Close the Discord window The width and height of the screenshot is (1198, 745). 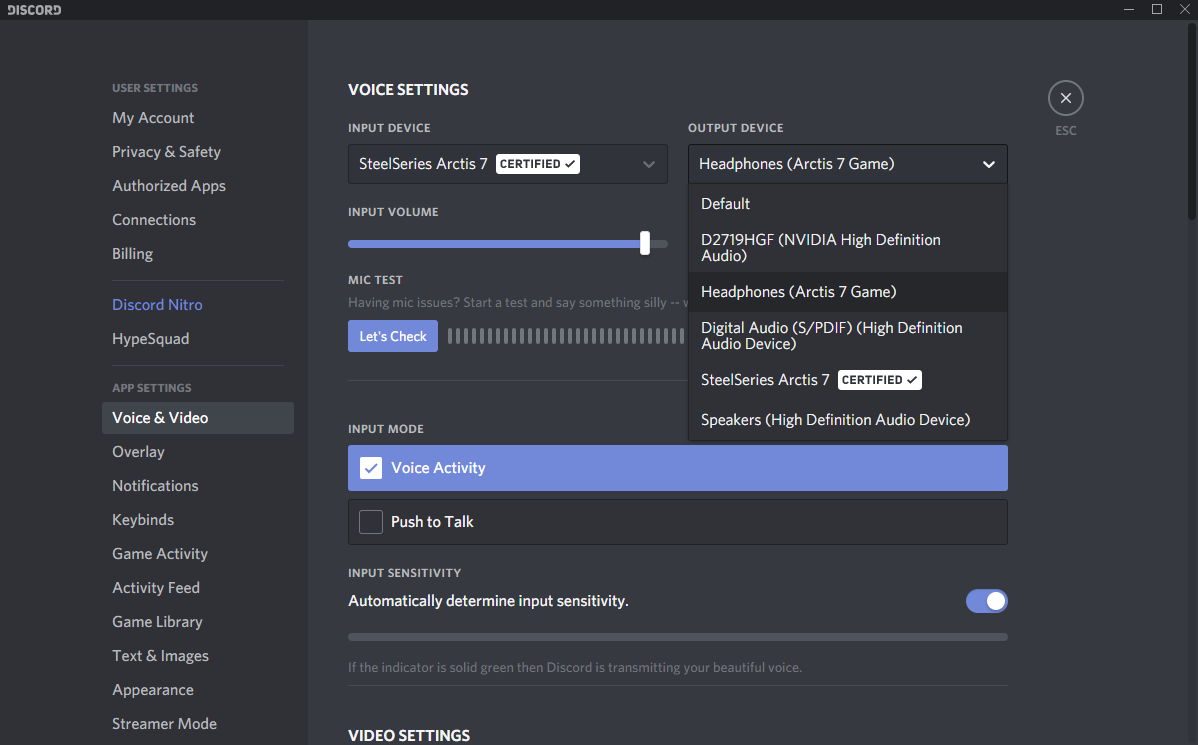[x=1184, y=9]
